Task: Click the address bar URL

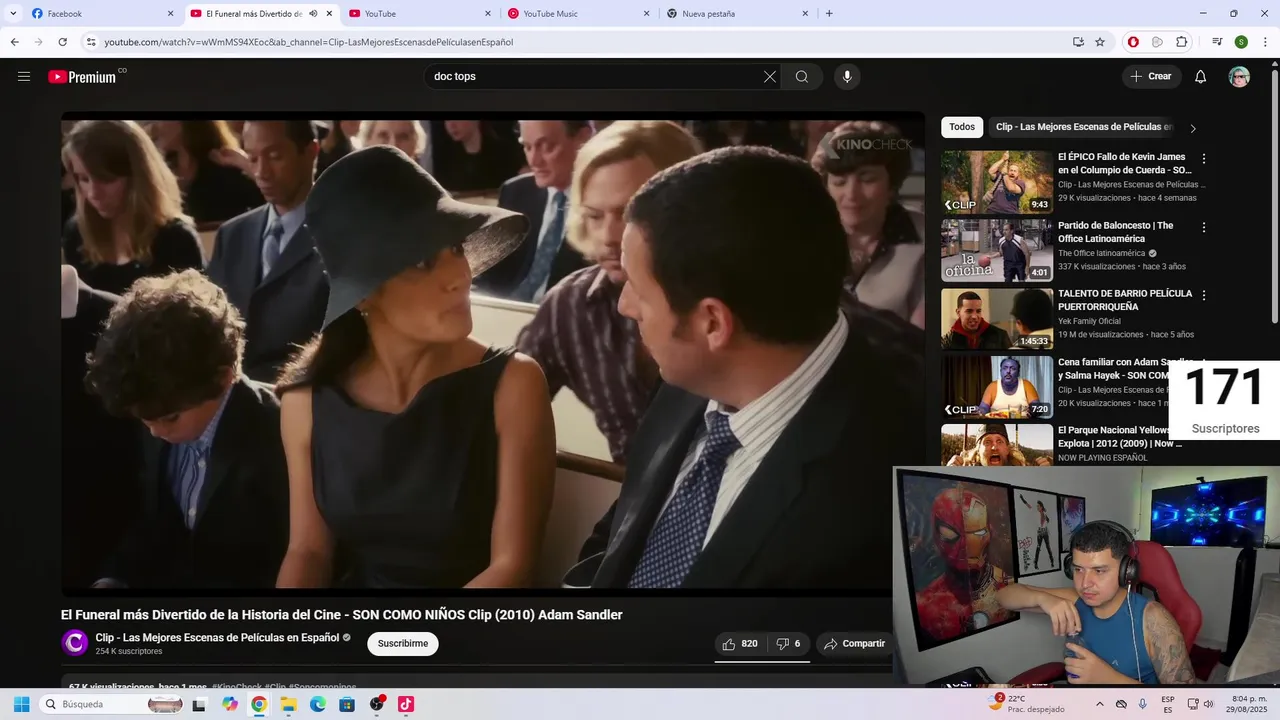Action: [x=309, y=42]
